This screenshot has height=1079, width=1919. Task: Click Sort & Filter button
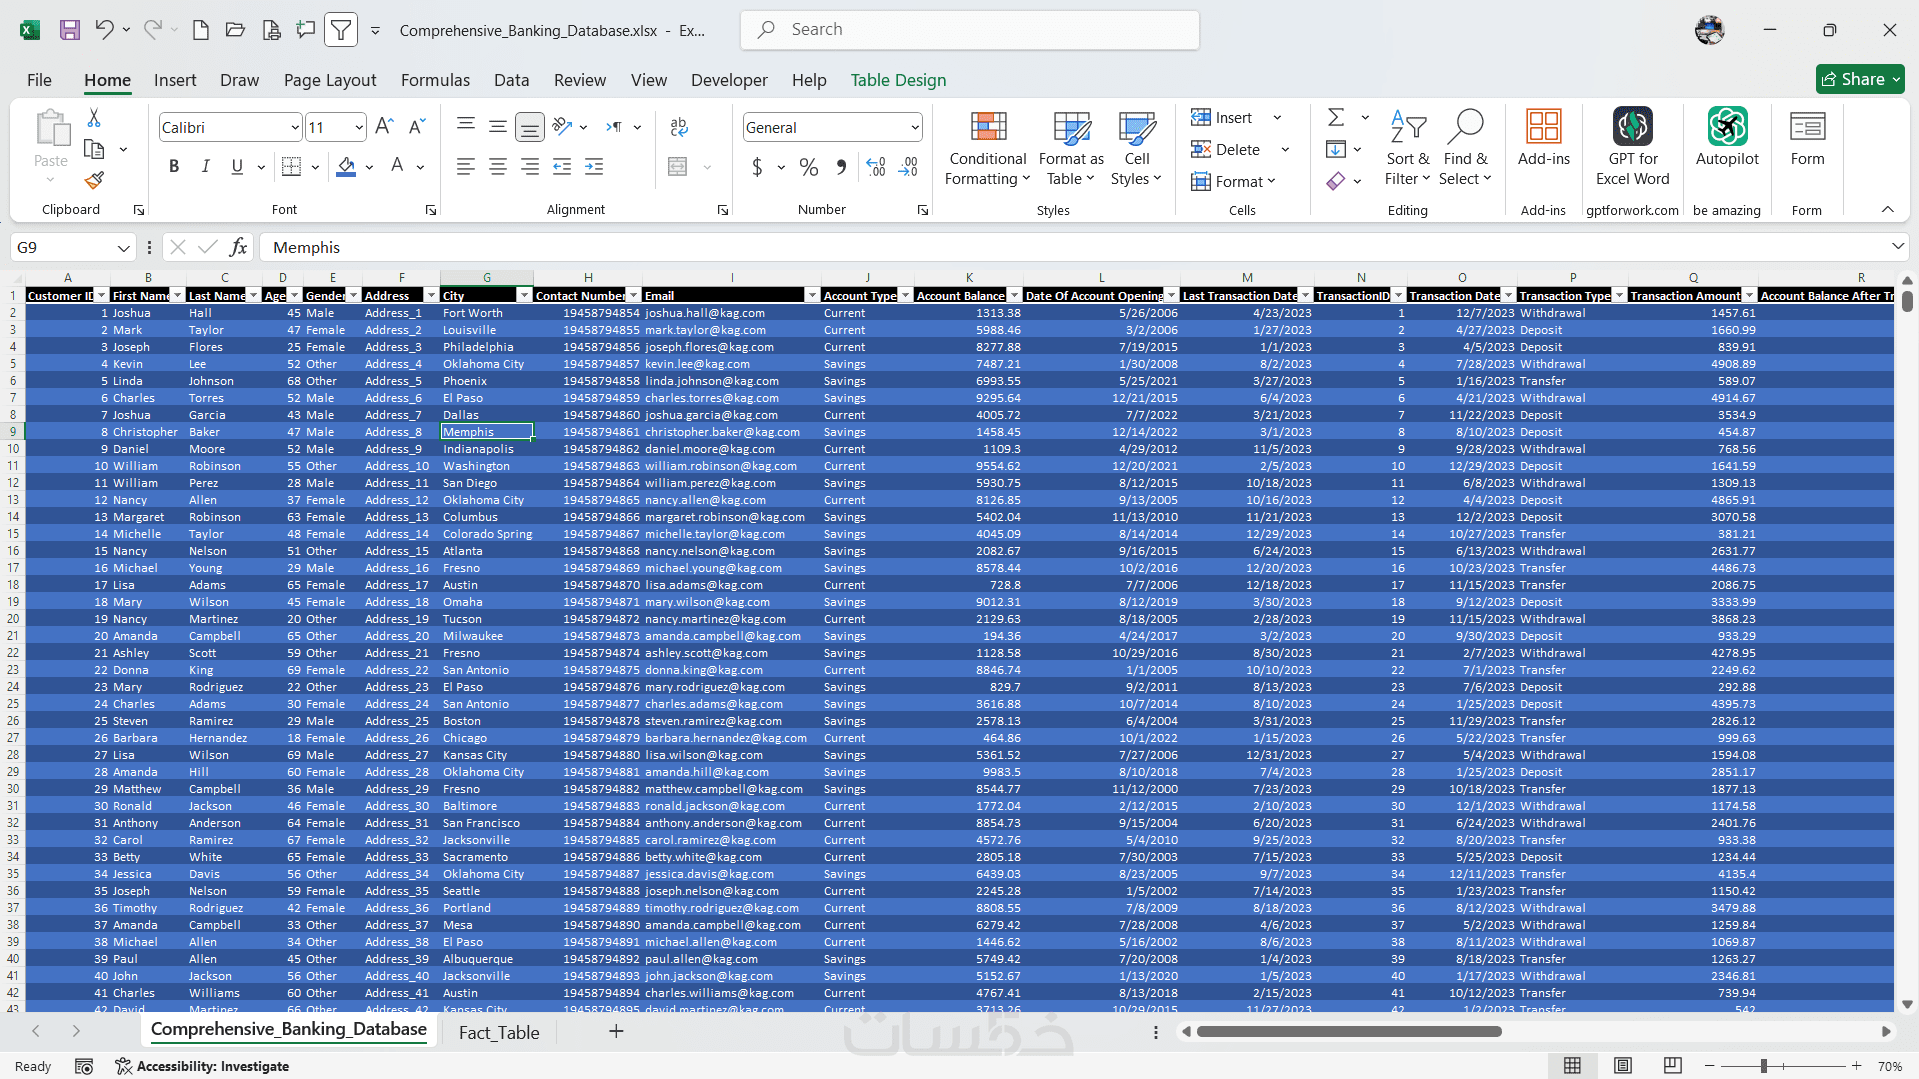click(x=1408, y=148)
